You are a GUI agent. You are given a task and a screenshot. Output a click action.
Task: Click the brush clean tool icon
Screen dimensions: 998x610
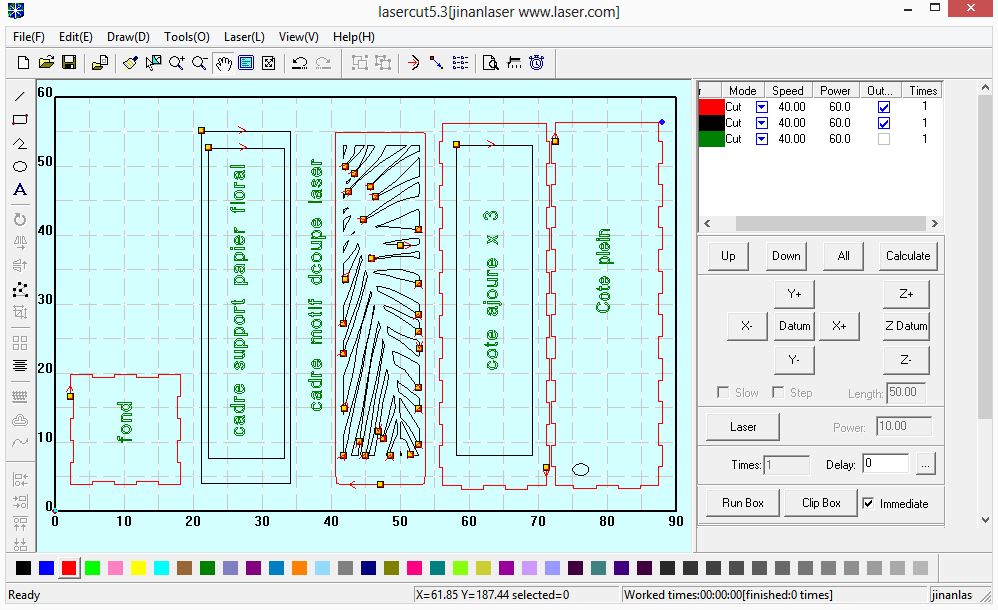tap(130, 62)
